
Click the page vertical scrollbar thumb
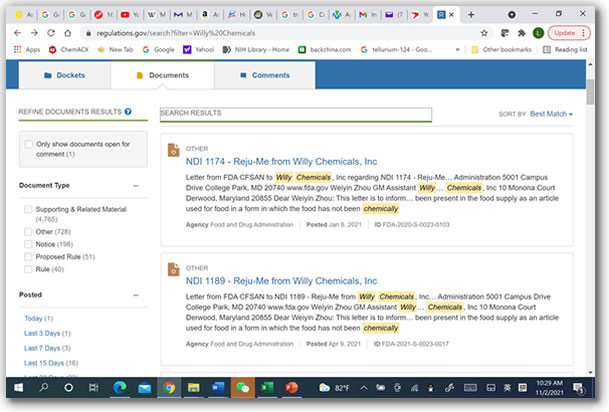coord(590,92)
